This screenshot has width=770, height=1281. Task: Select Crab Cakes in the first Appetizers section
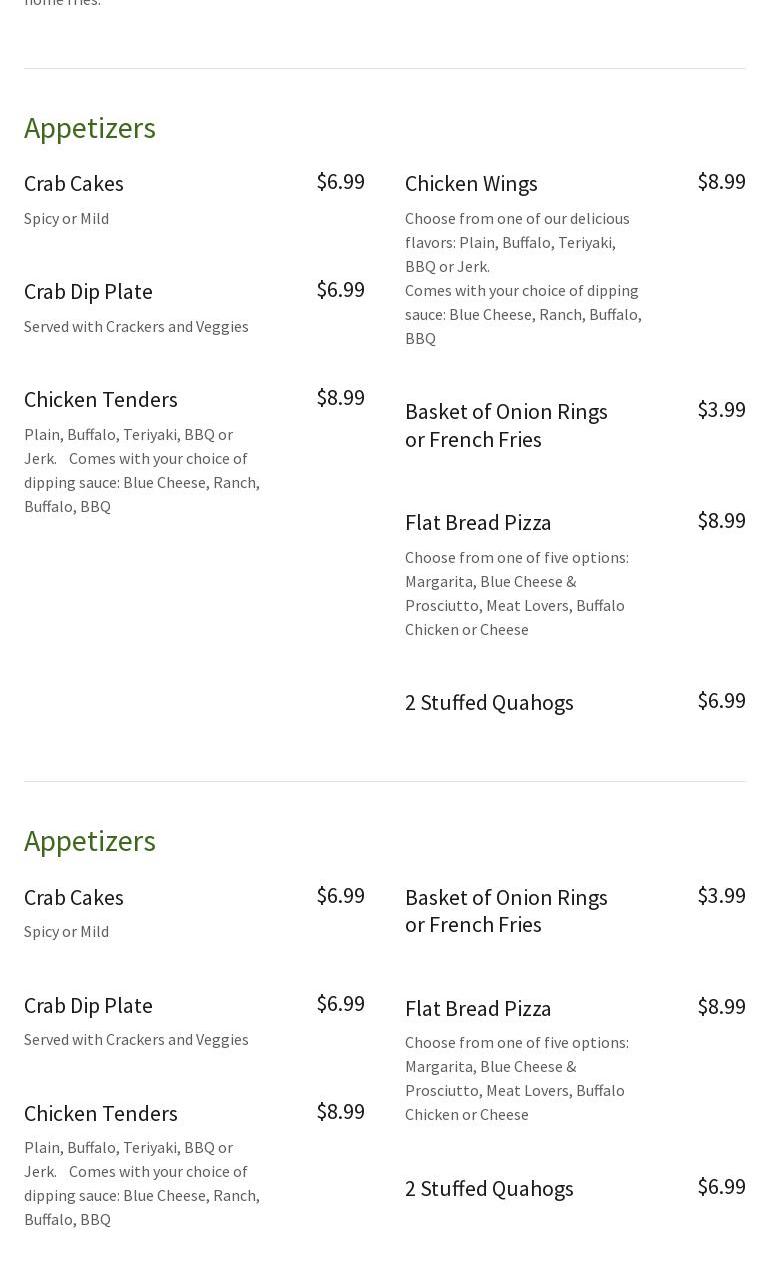pos(74,184)
